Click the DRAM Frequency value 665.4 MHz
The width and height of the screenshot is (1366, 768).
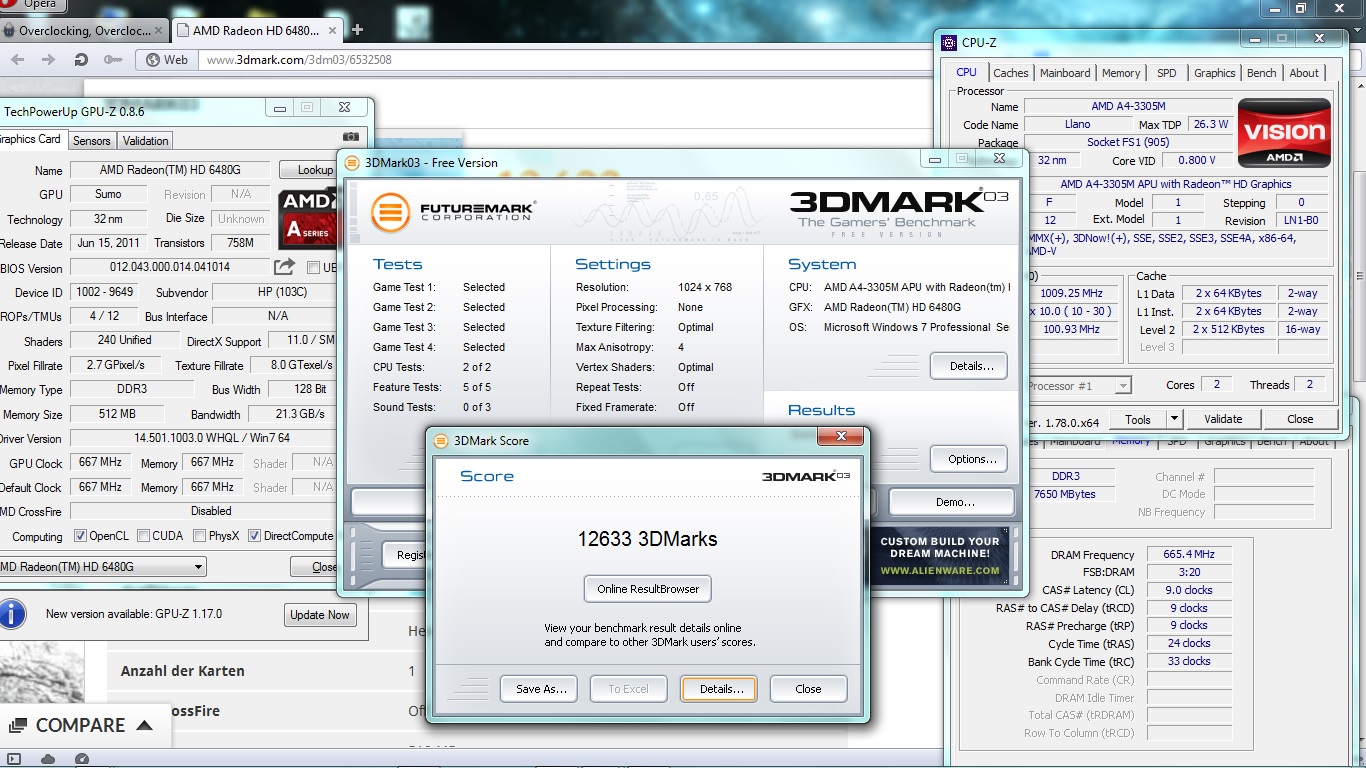pyautogui.click(x=1188, y=555)
